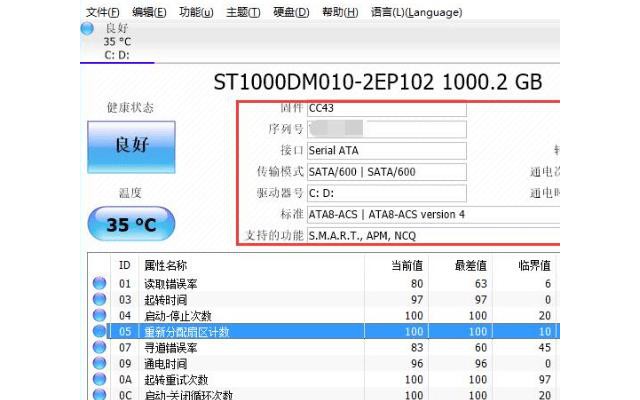The width and height of the screenshot is (640, 400).
Task: Select the C: D: disk tab at top
Action: [x=117, y=42]
